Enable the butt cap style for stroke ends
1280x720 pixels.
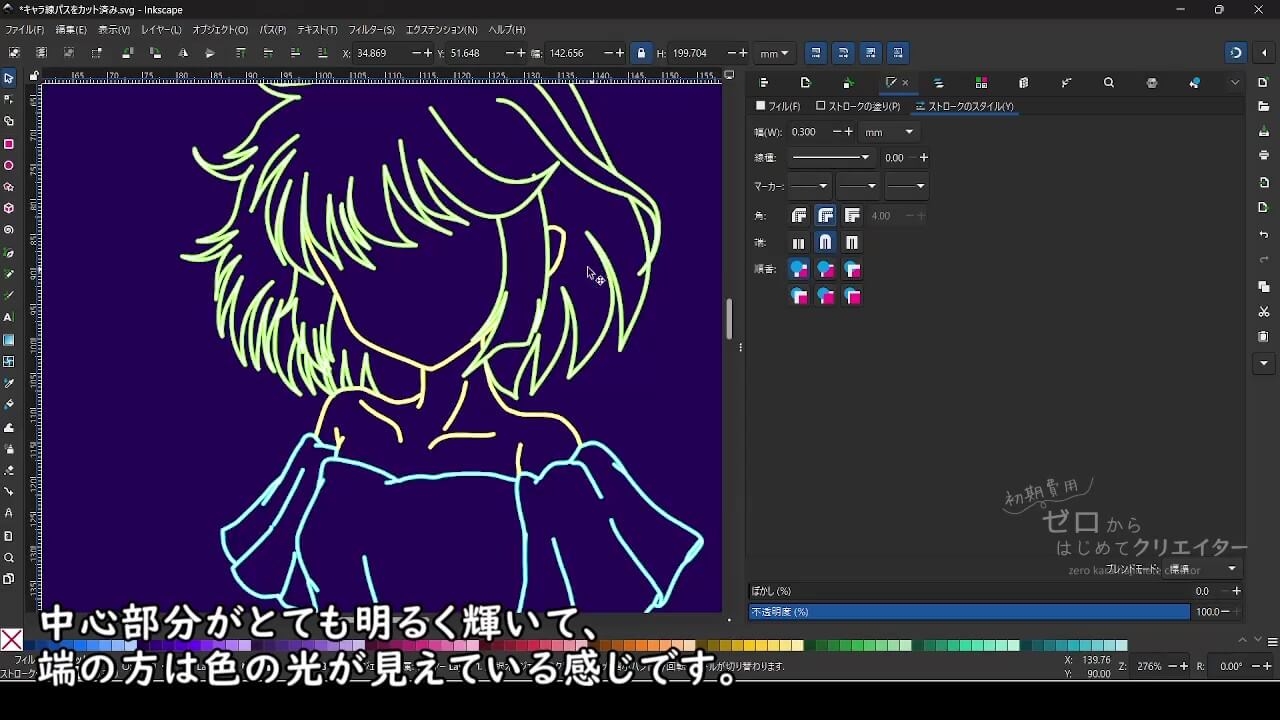[x=798, y=242]
